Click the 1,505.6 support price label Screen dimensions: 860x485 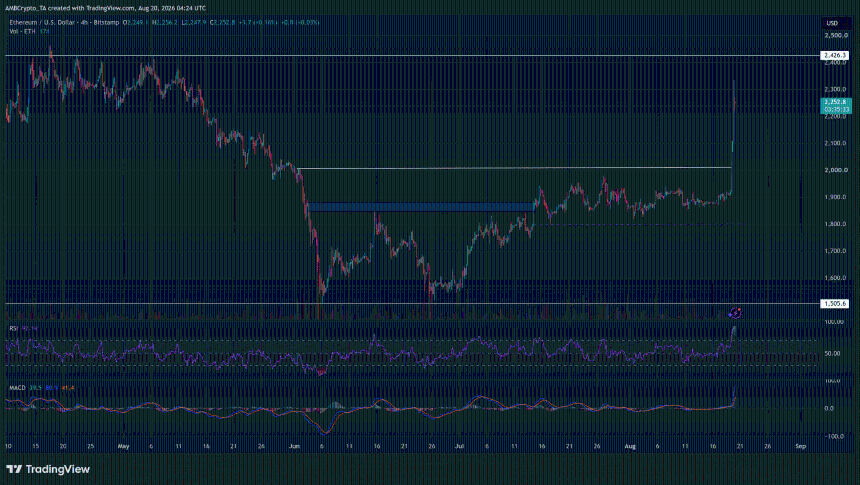coord(834,303)
